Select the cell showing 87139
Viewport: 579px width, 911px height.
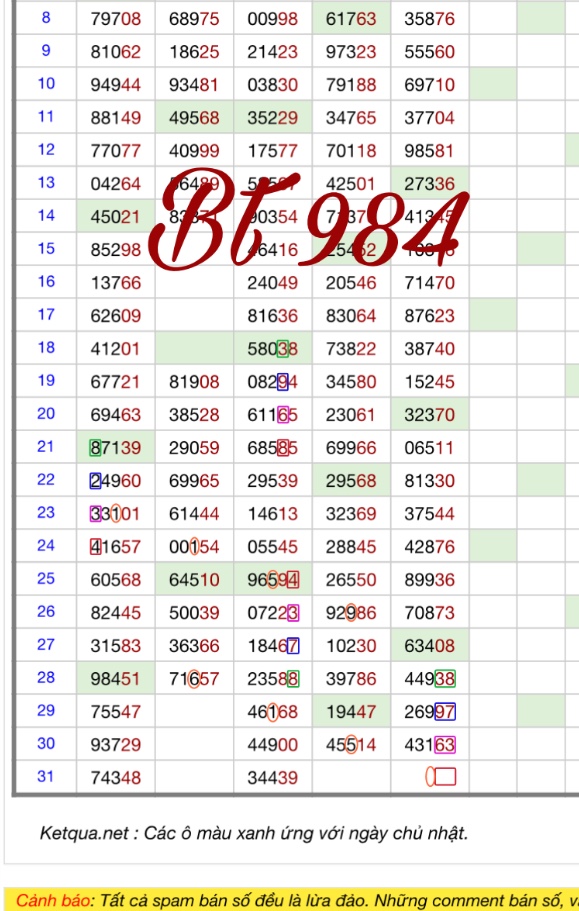tap(116, 447)
